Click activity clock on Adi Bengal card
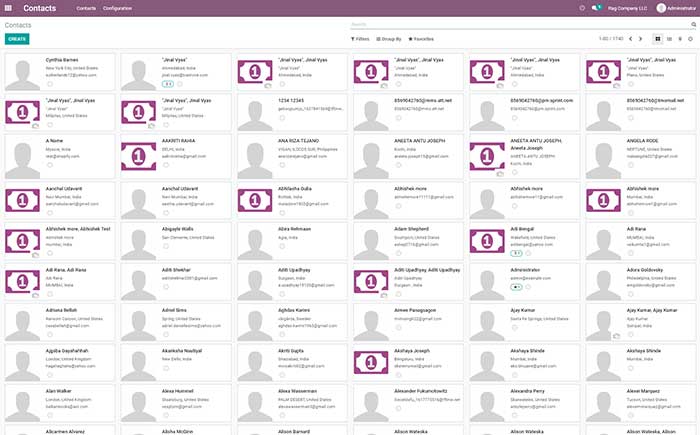Image resolution: width=700 pixels, height=435 pixels. (x=528, y=253)
